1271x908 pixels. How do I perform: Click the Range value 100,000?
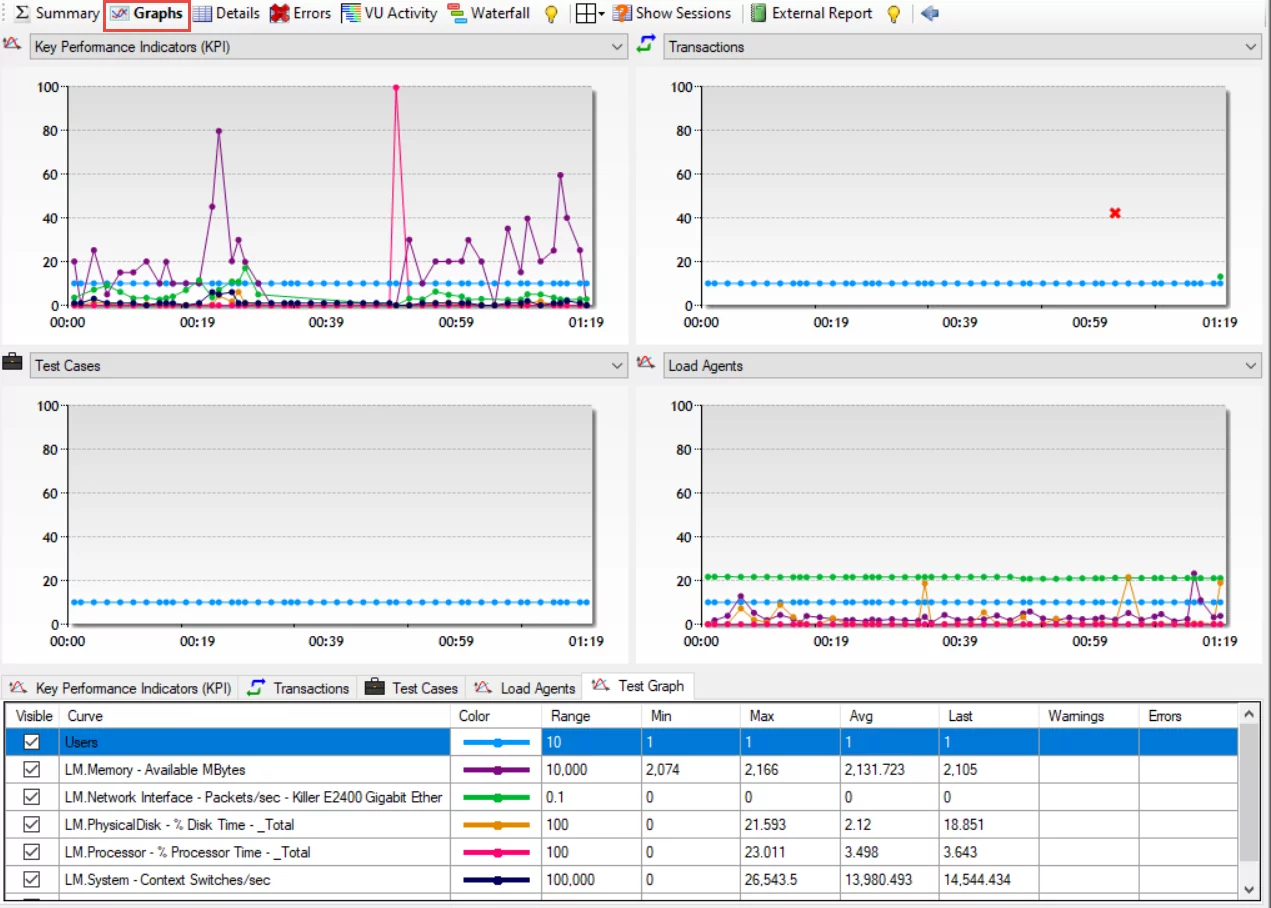click(x=570, y=880)
